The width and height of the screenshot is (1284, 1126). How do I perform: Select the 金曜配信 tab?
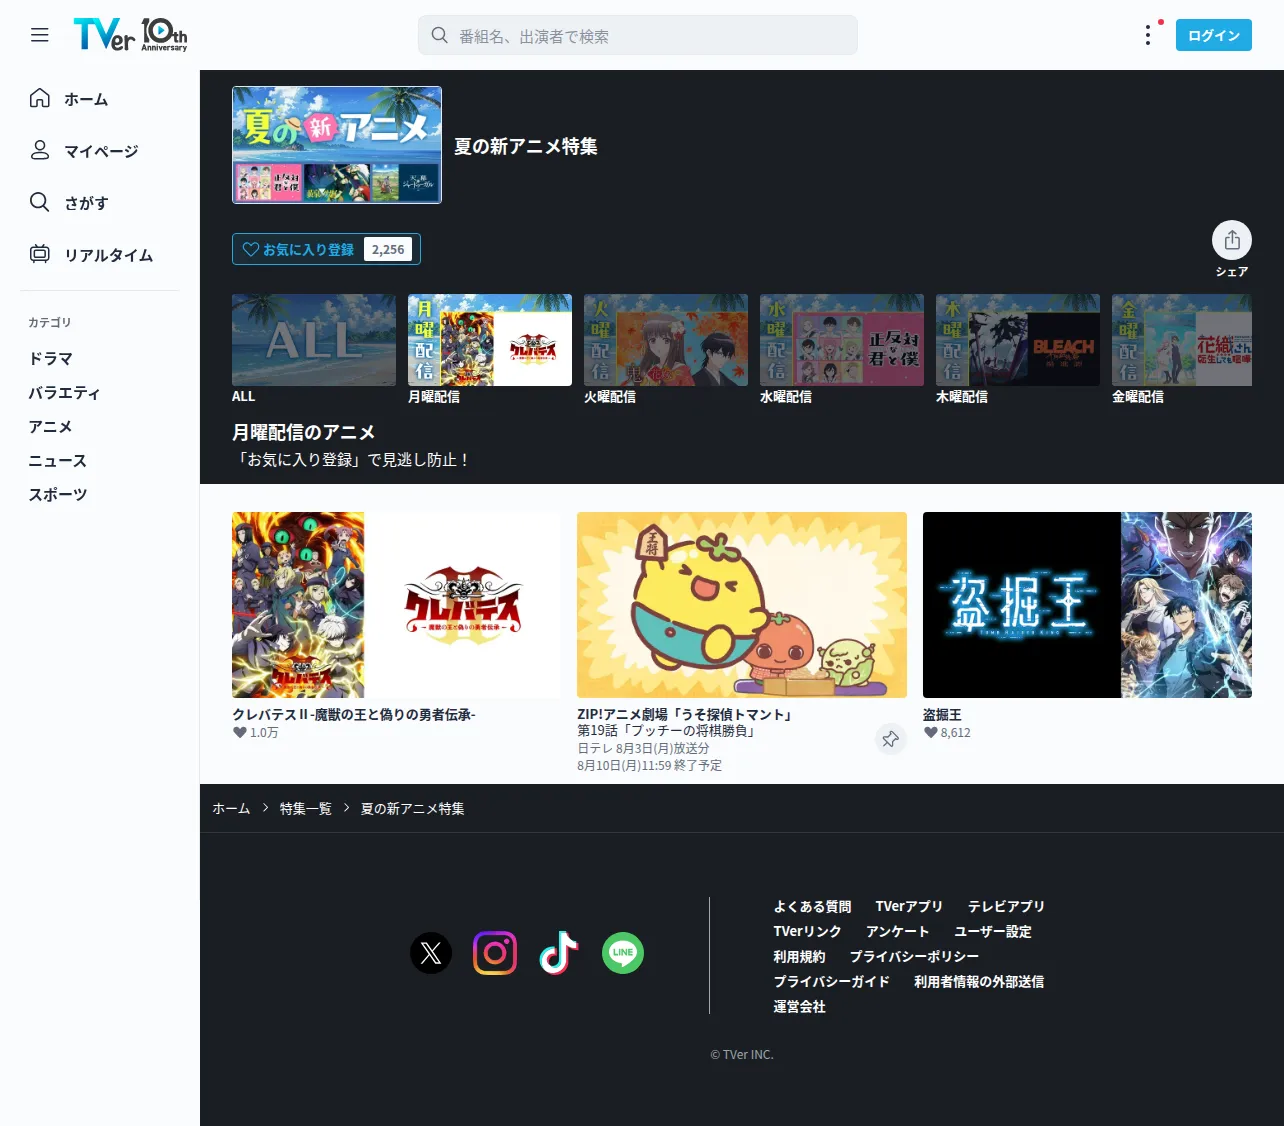click(x=1182, y=349)
